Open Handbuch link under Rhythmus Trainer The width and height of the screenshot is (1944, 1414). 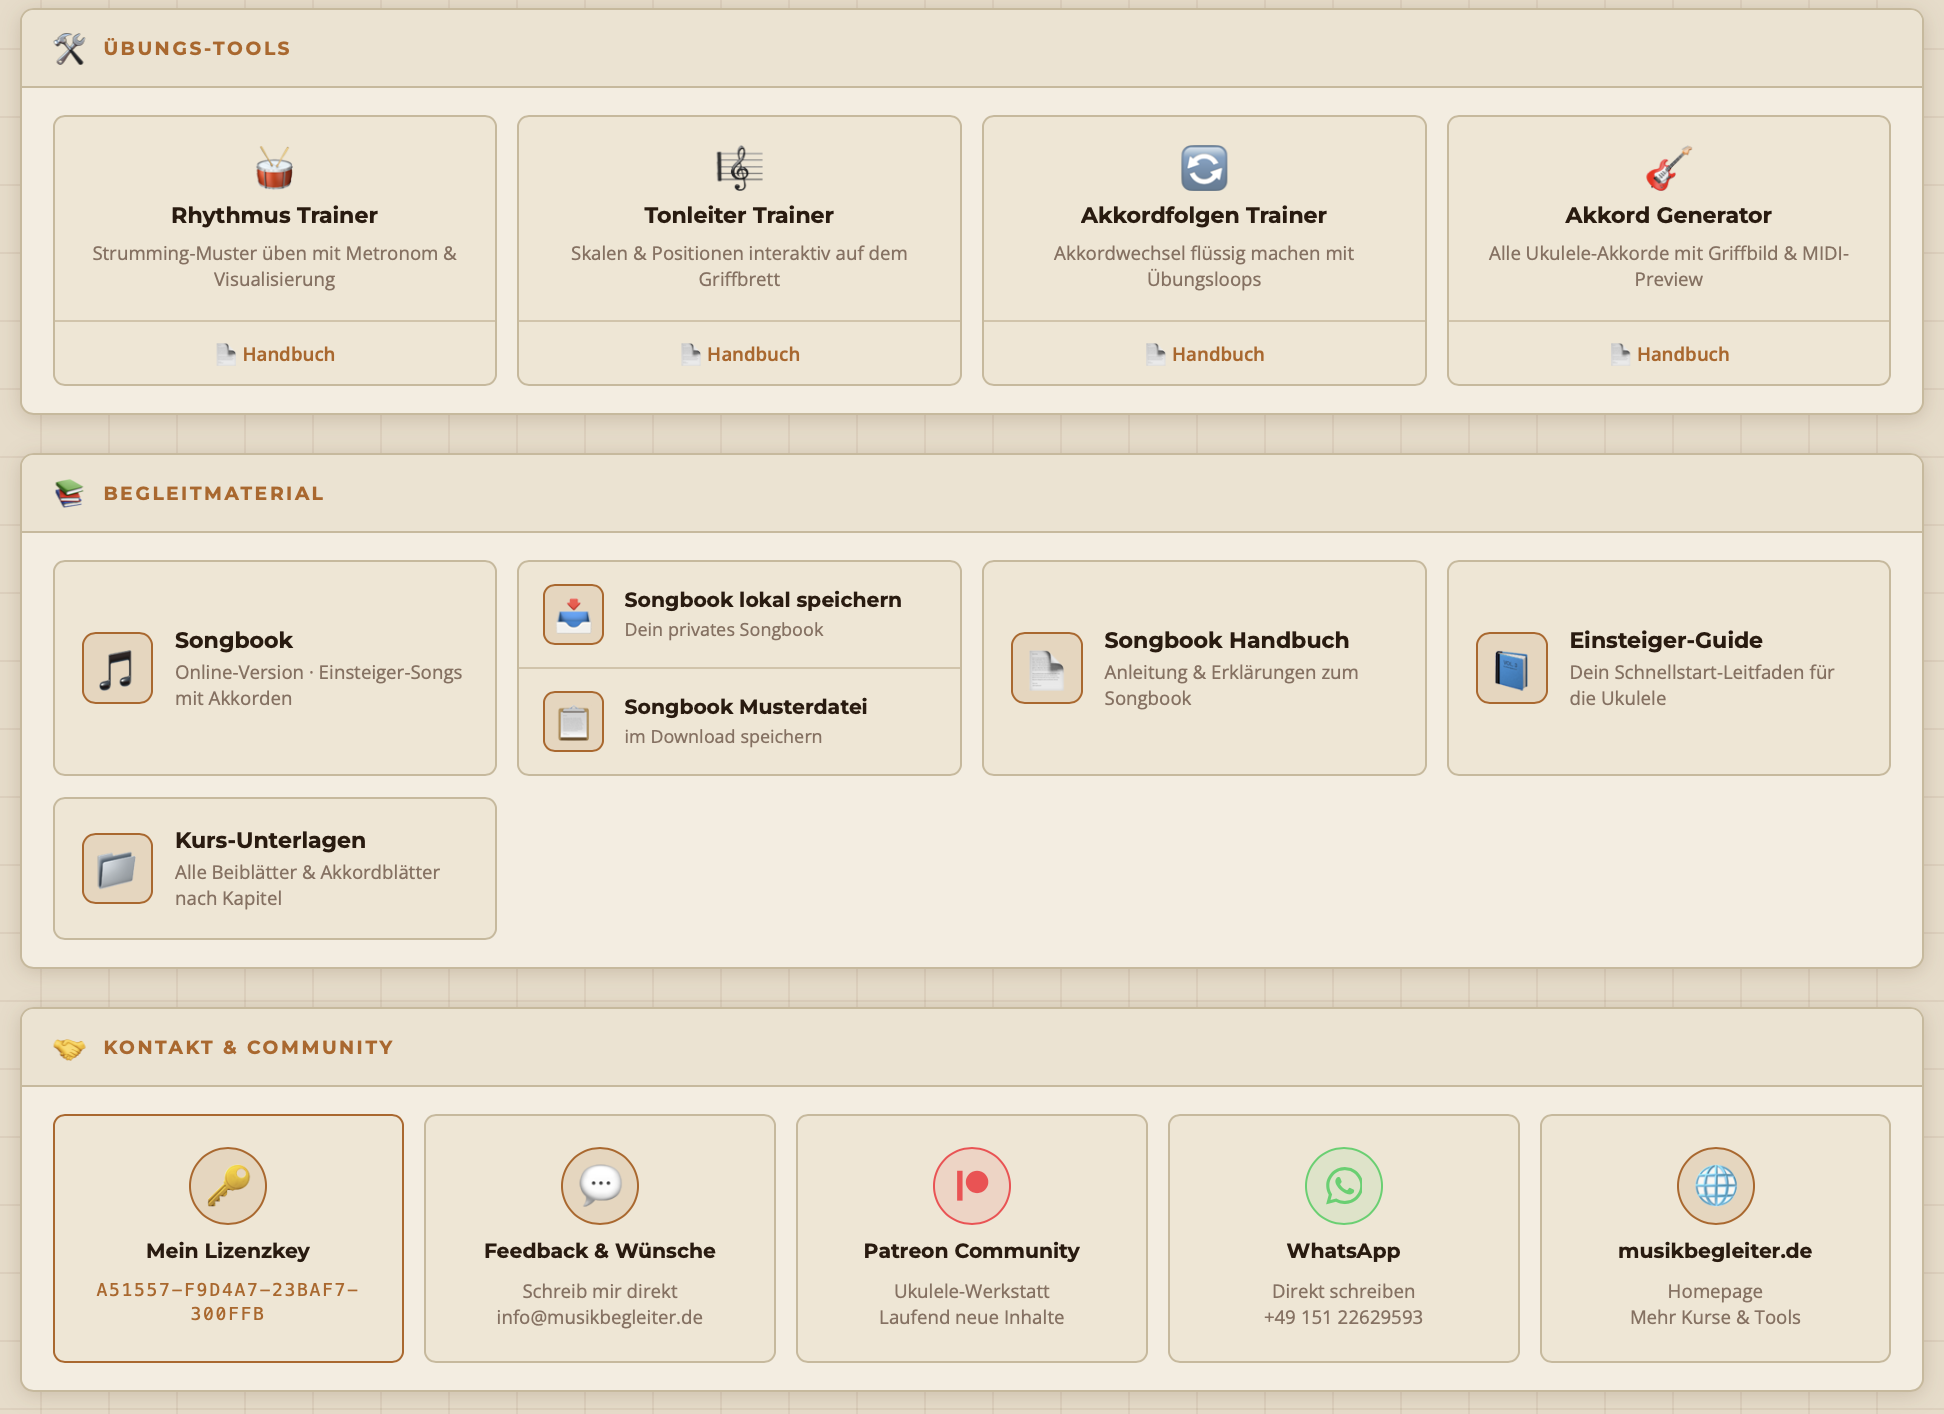tap(276, 354)
